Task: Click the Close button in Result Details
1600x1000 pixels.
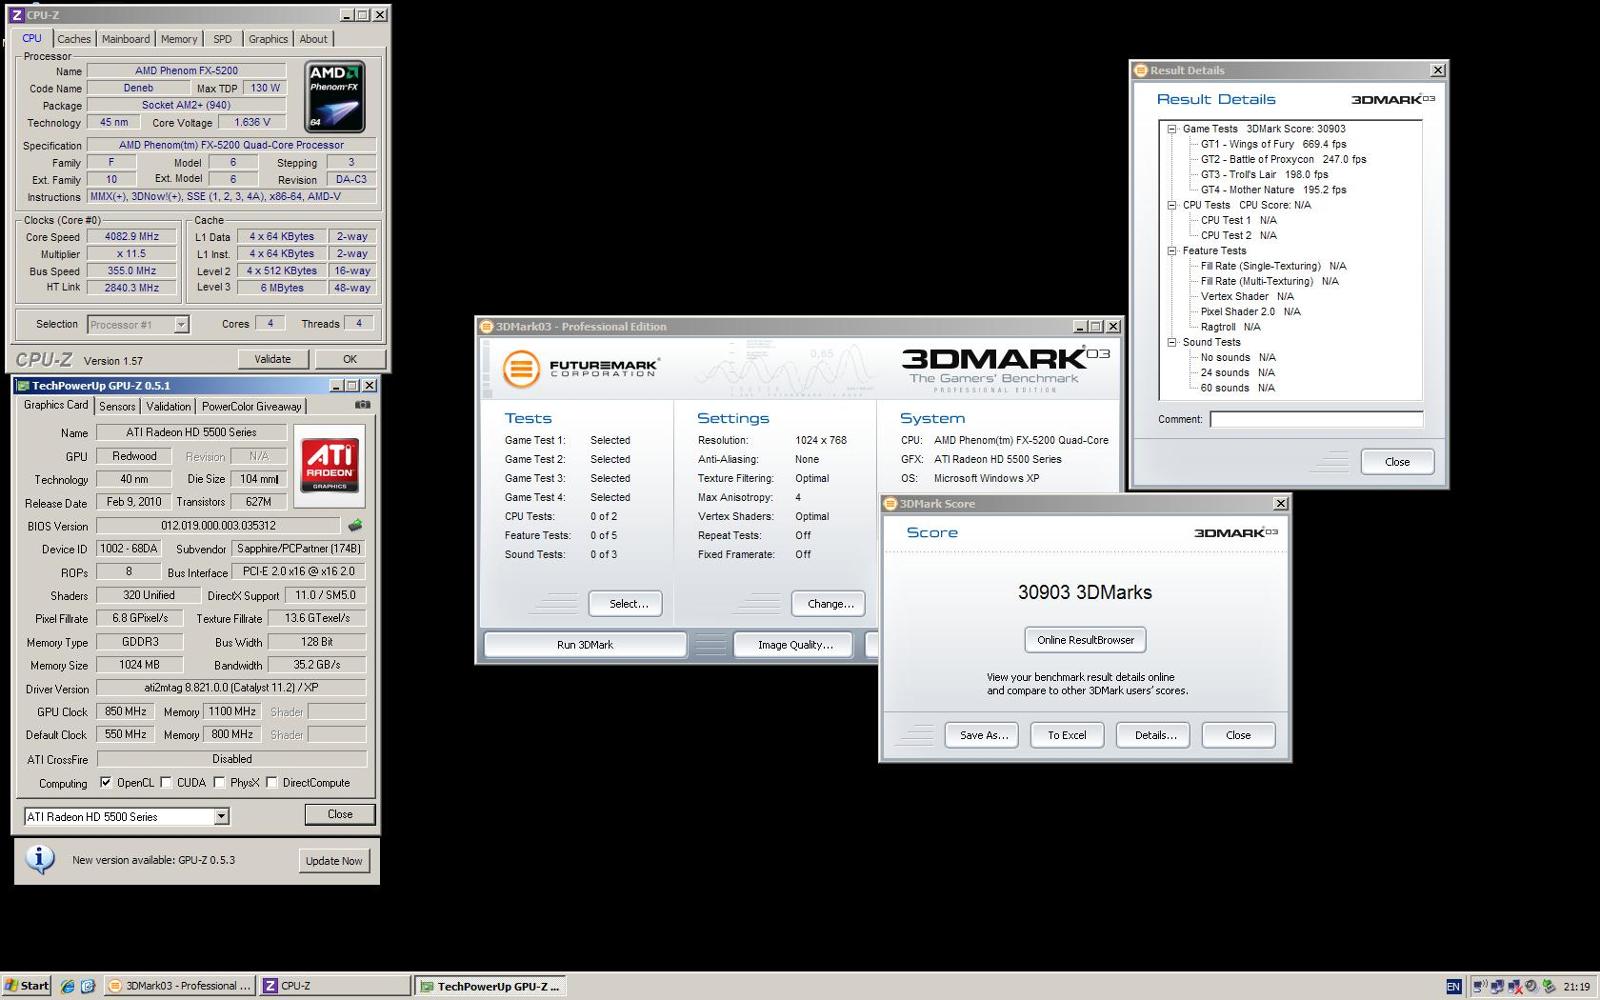Action: click(1397, 462)
